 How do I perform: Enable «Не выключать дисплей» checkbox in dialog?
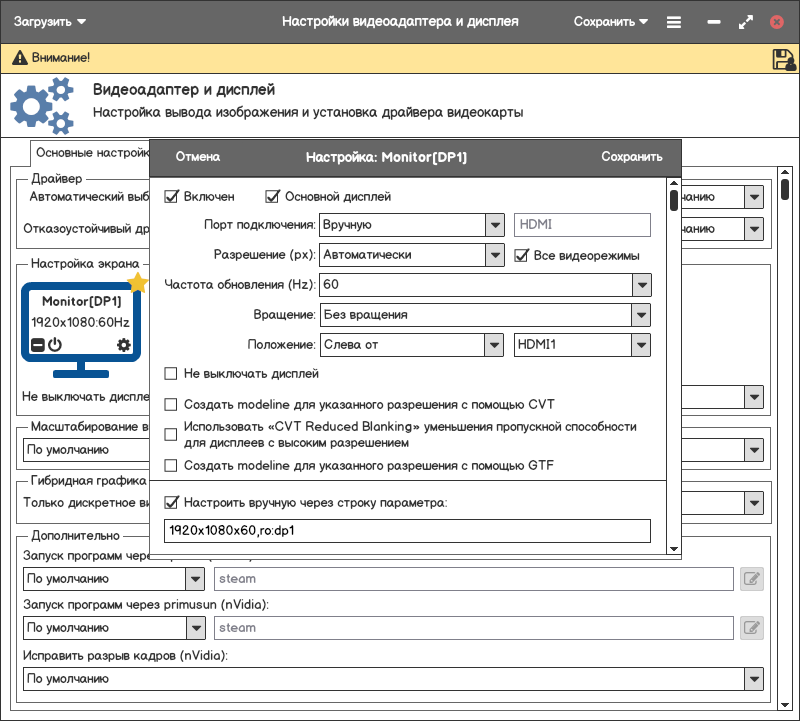click(171, 374)
